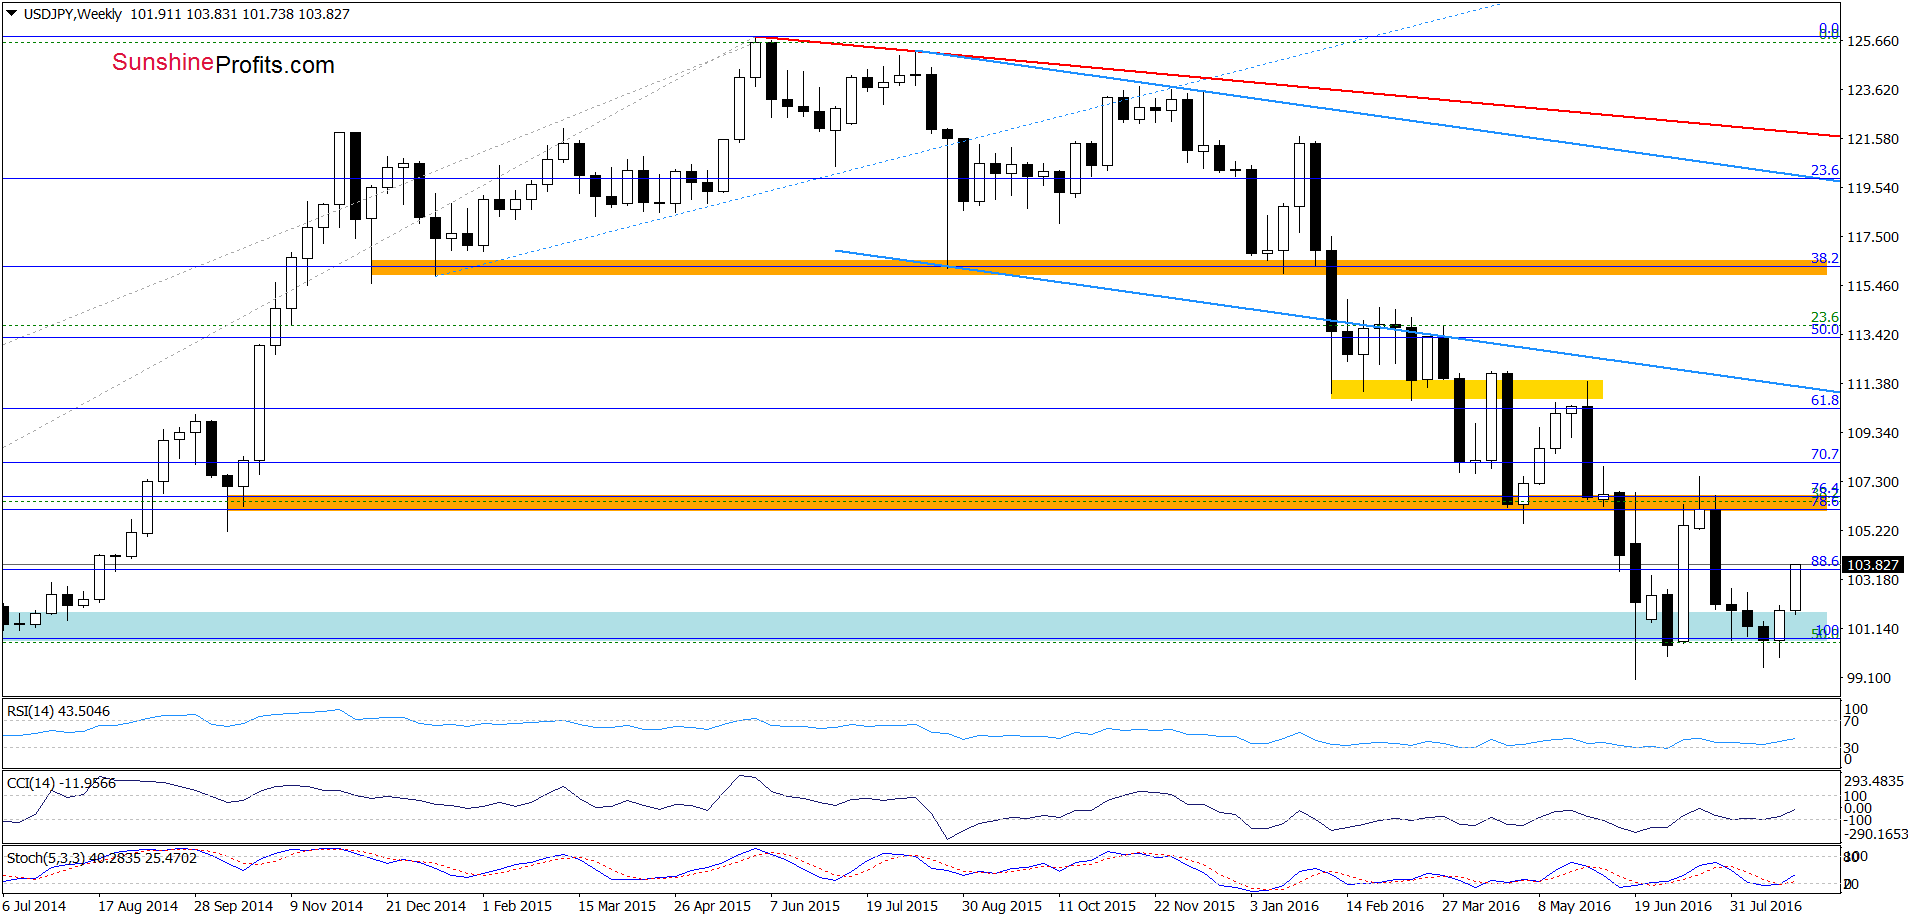This screenshot has width=1908, height=920.
Task: Click the 109.340 price axis label
Action: pos(1872,433)
